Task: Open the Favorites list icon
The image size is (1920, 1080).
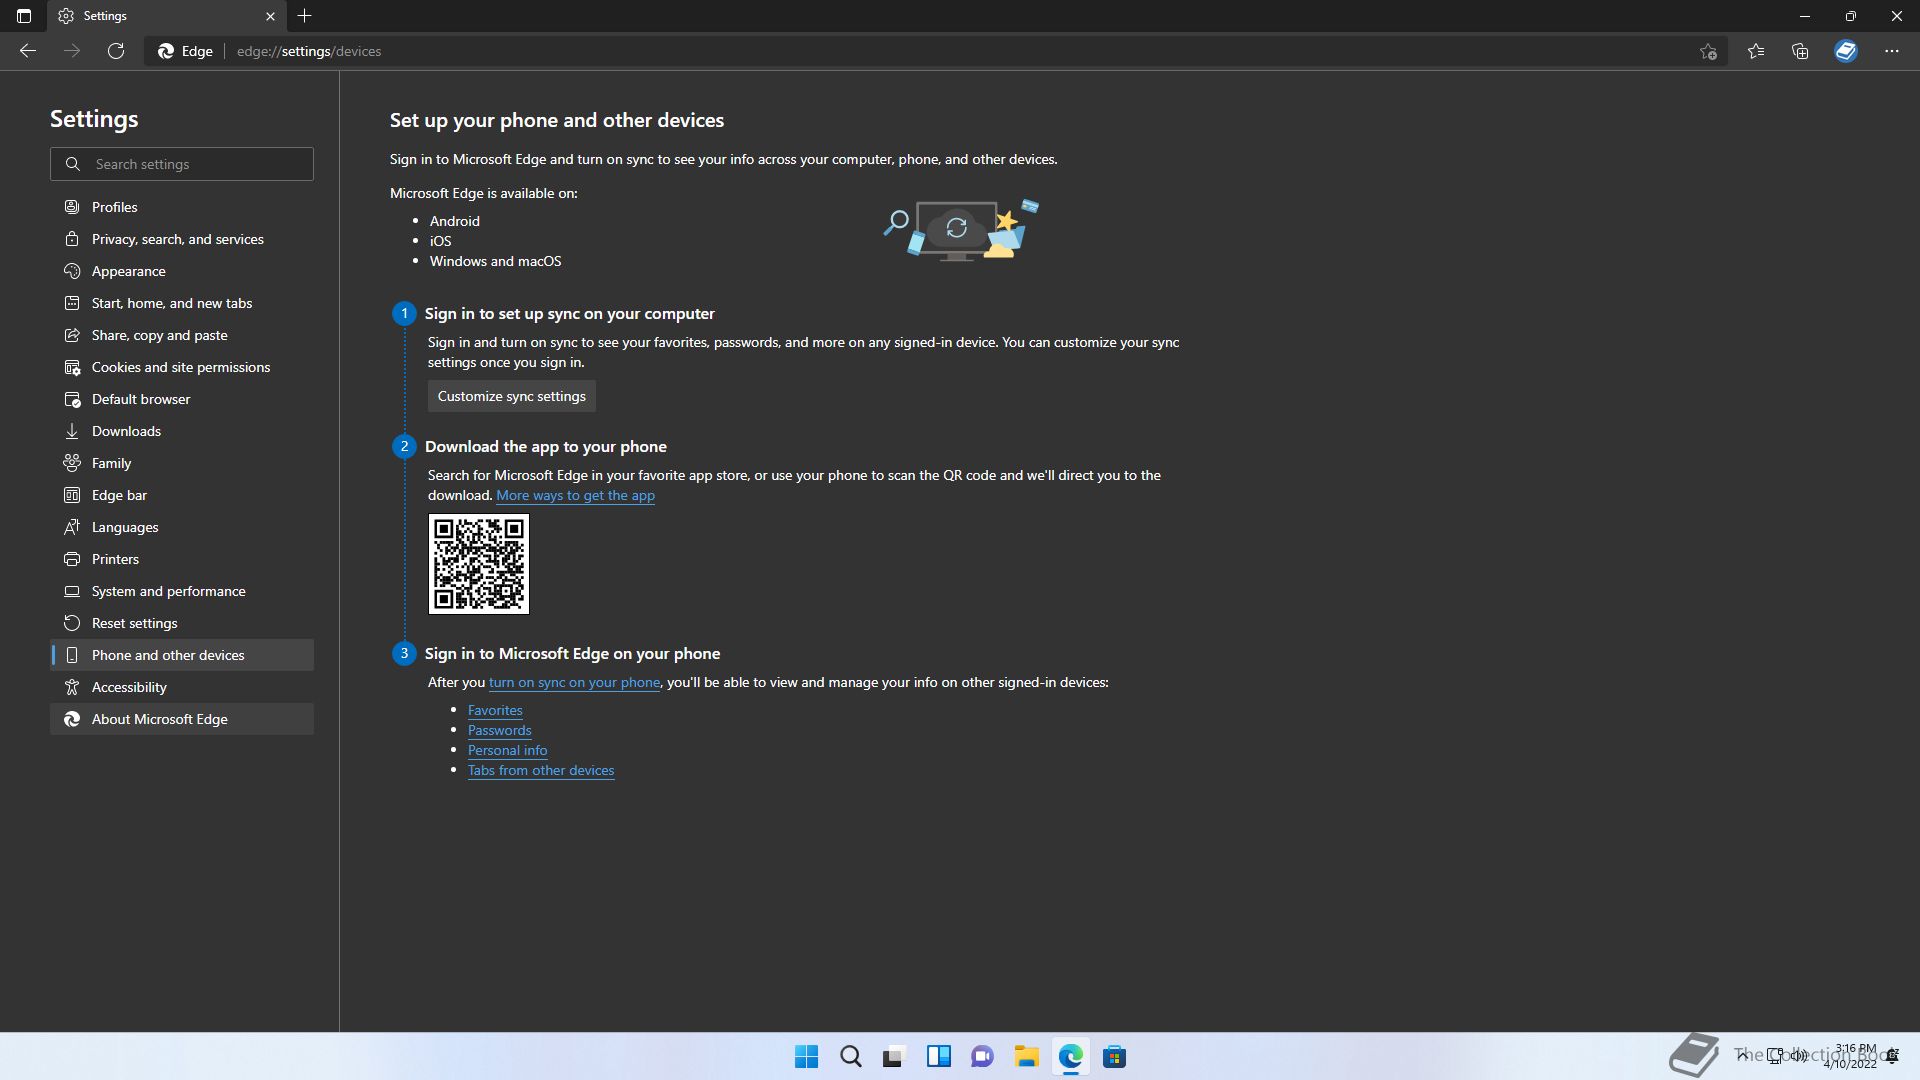Action: (1756, 51)
